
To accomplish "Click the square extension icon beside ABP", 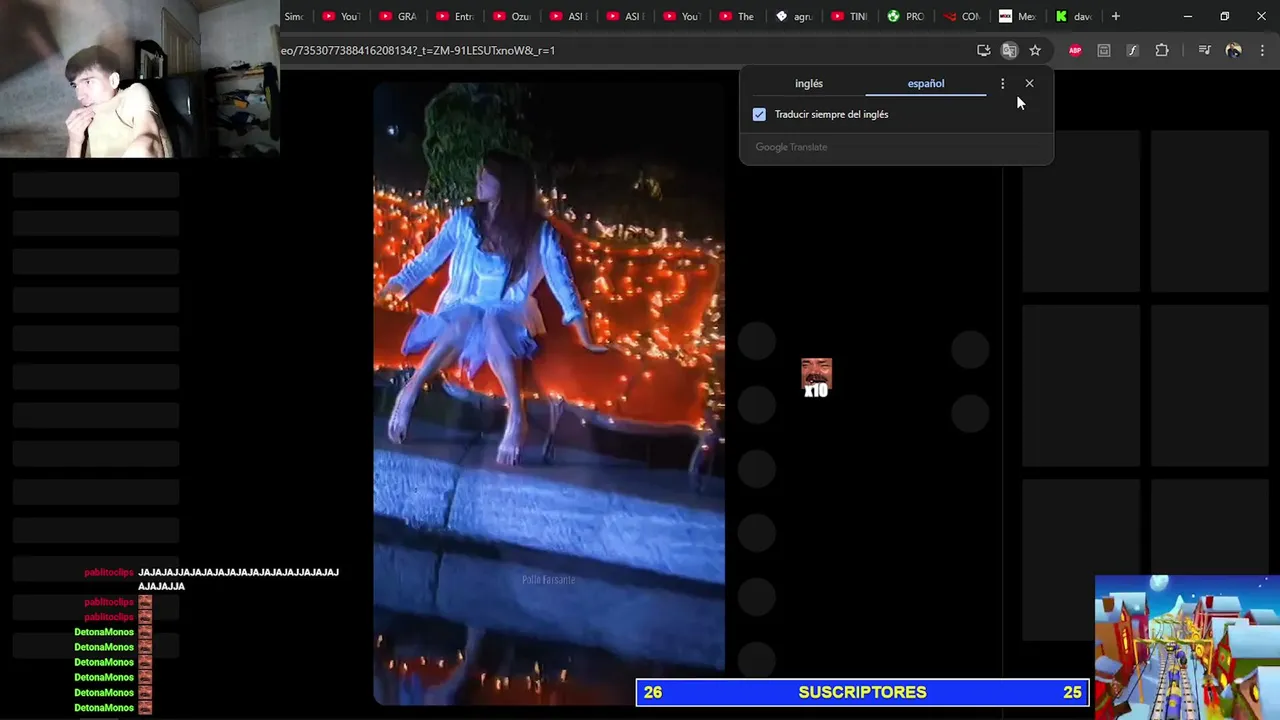I will [x=1104, y=50].
